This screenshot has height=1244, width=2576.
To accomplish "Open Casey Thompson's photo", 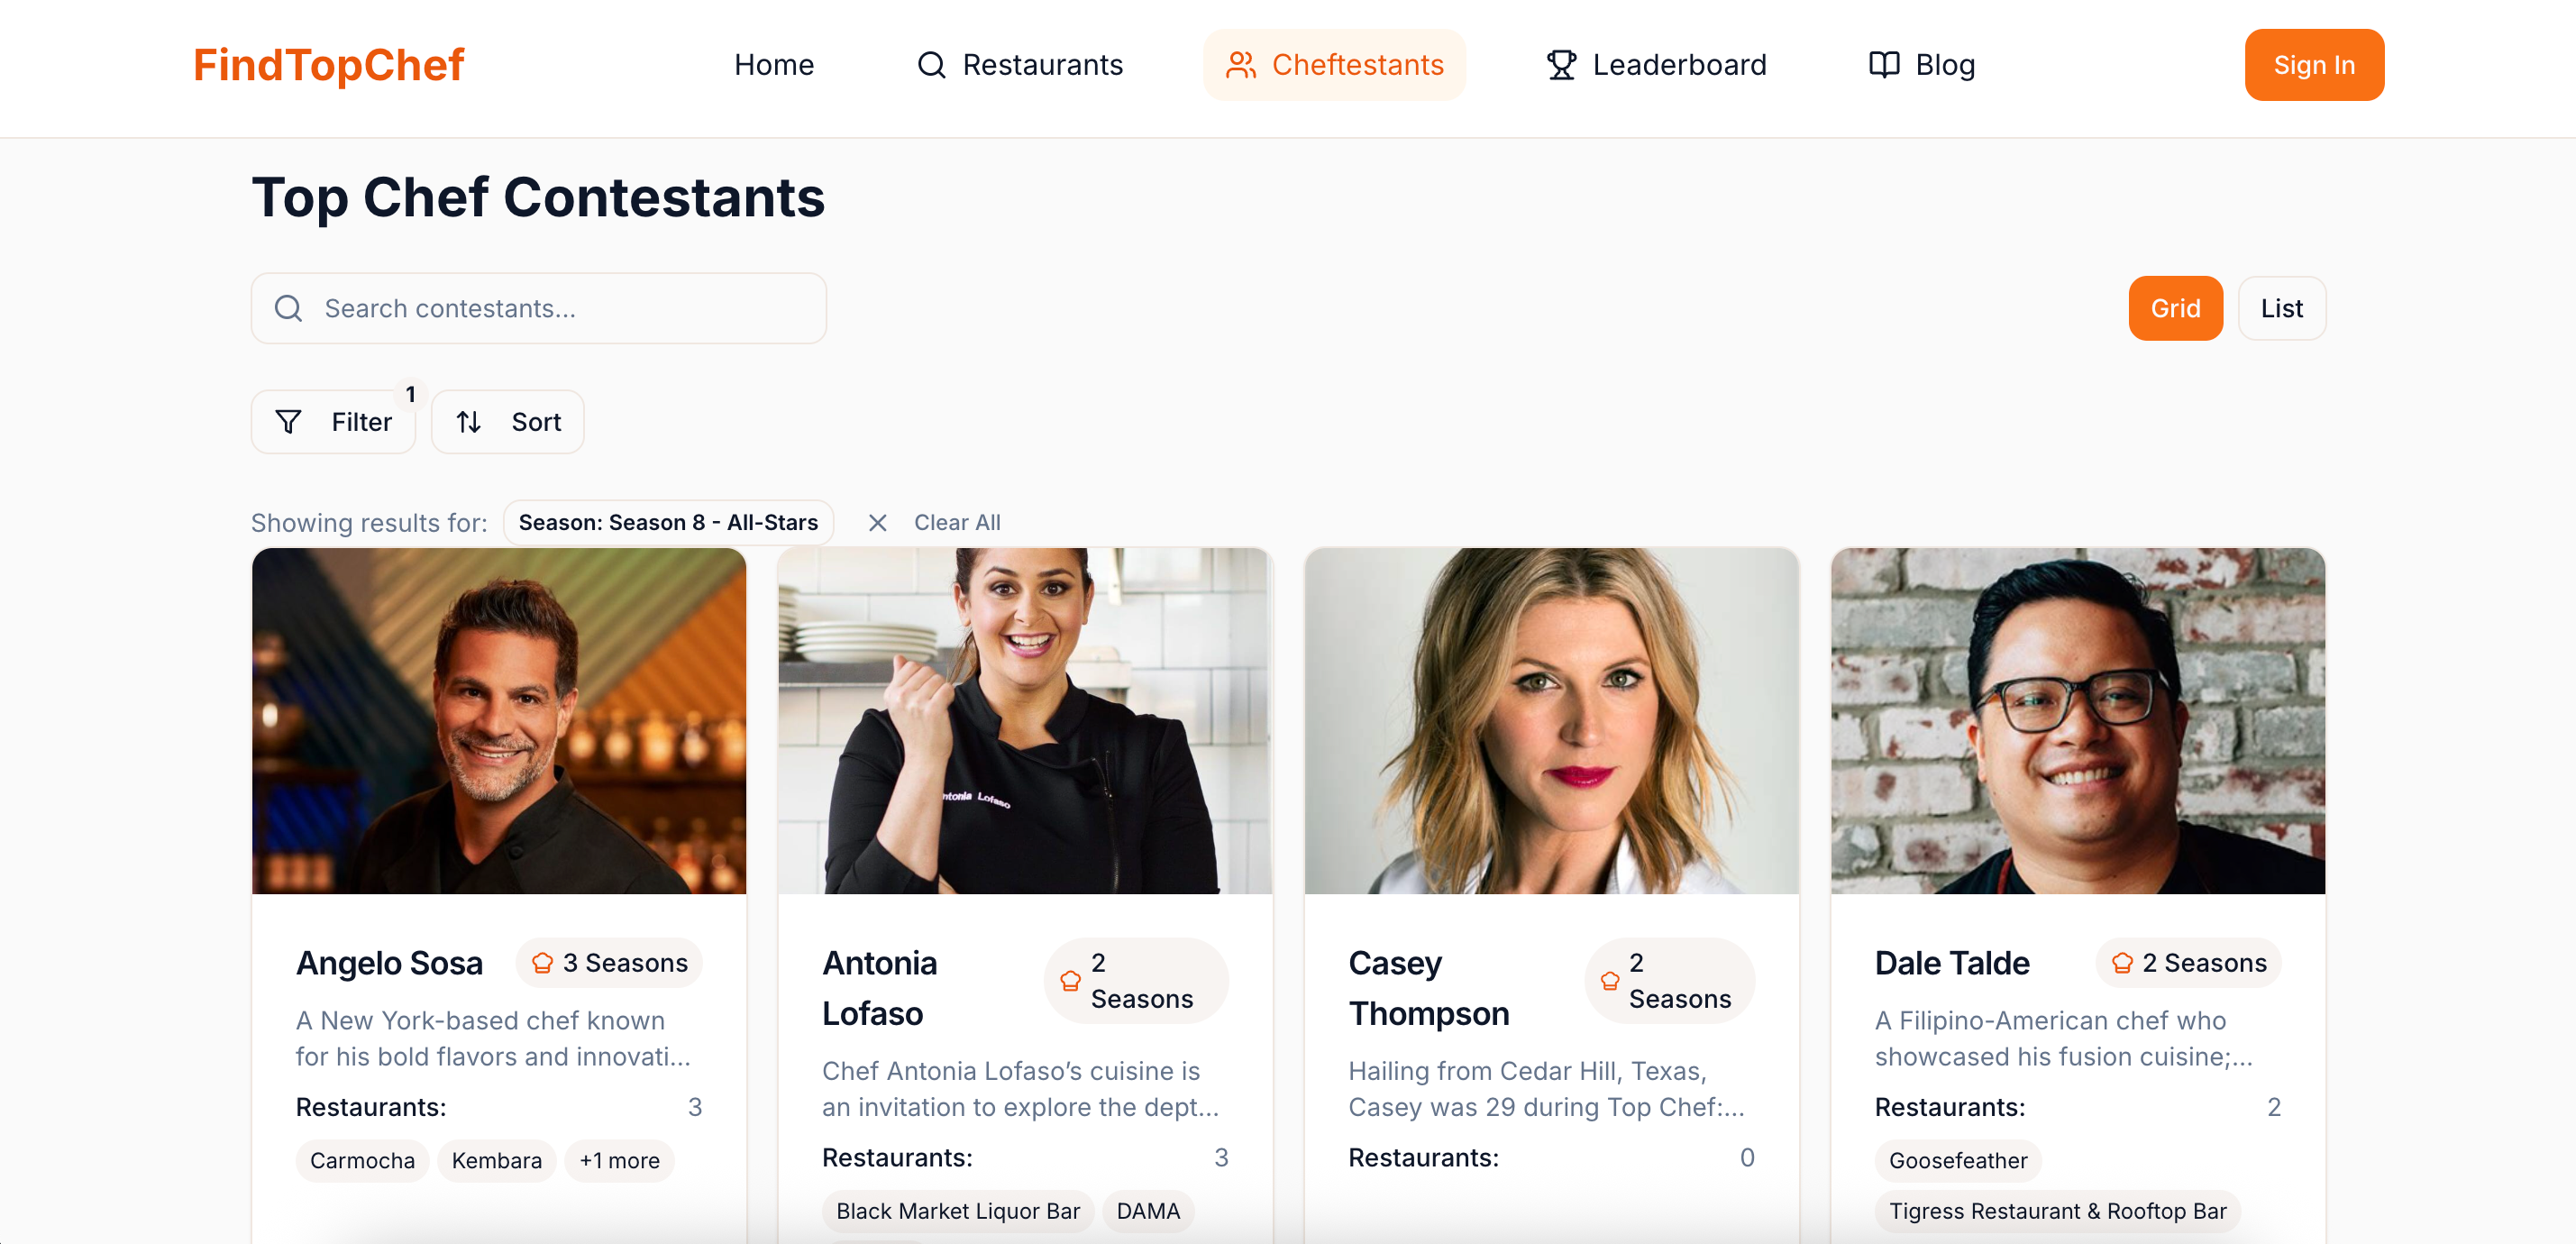I will pyautogui.click(x=1551, y=720).
